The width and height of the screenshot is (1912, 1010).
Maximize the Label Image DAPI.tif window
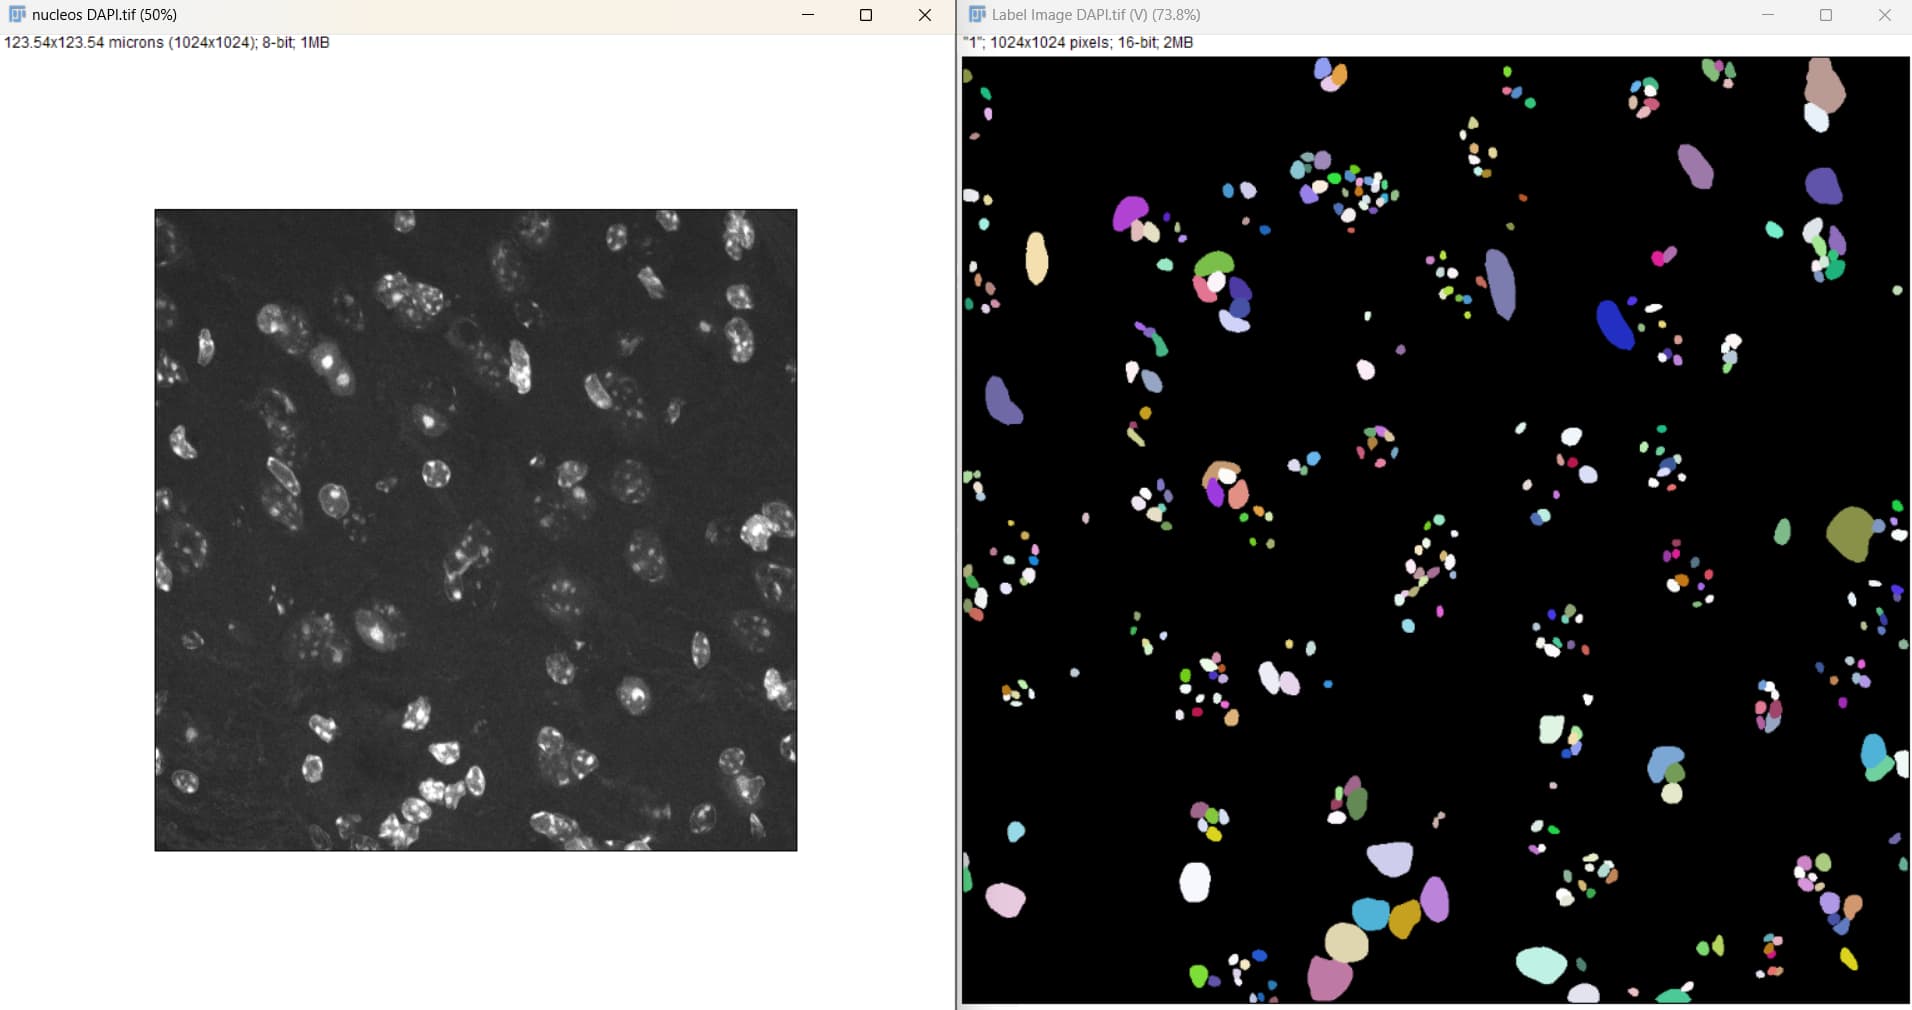pyautogui.click(x=1825, y=15)
